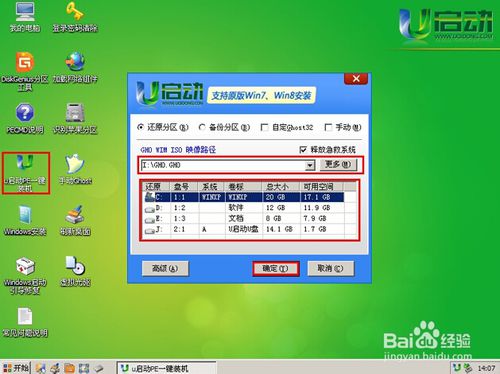Click the J: drive icon in partition list
This screenshot has width=500, height=374.
[150, 230]
